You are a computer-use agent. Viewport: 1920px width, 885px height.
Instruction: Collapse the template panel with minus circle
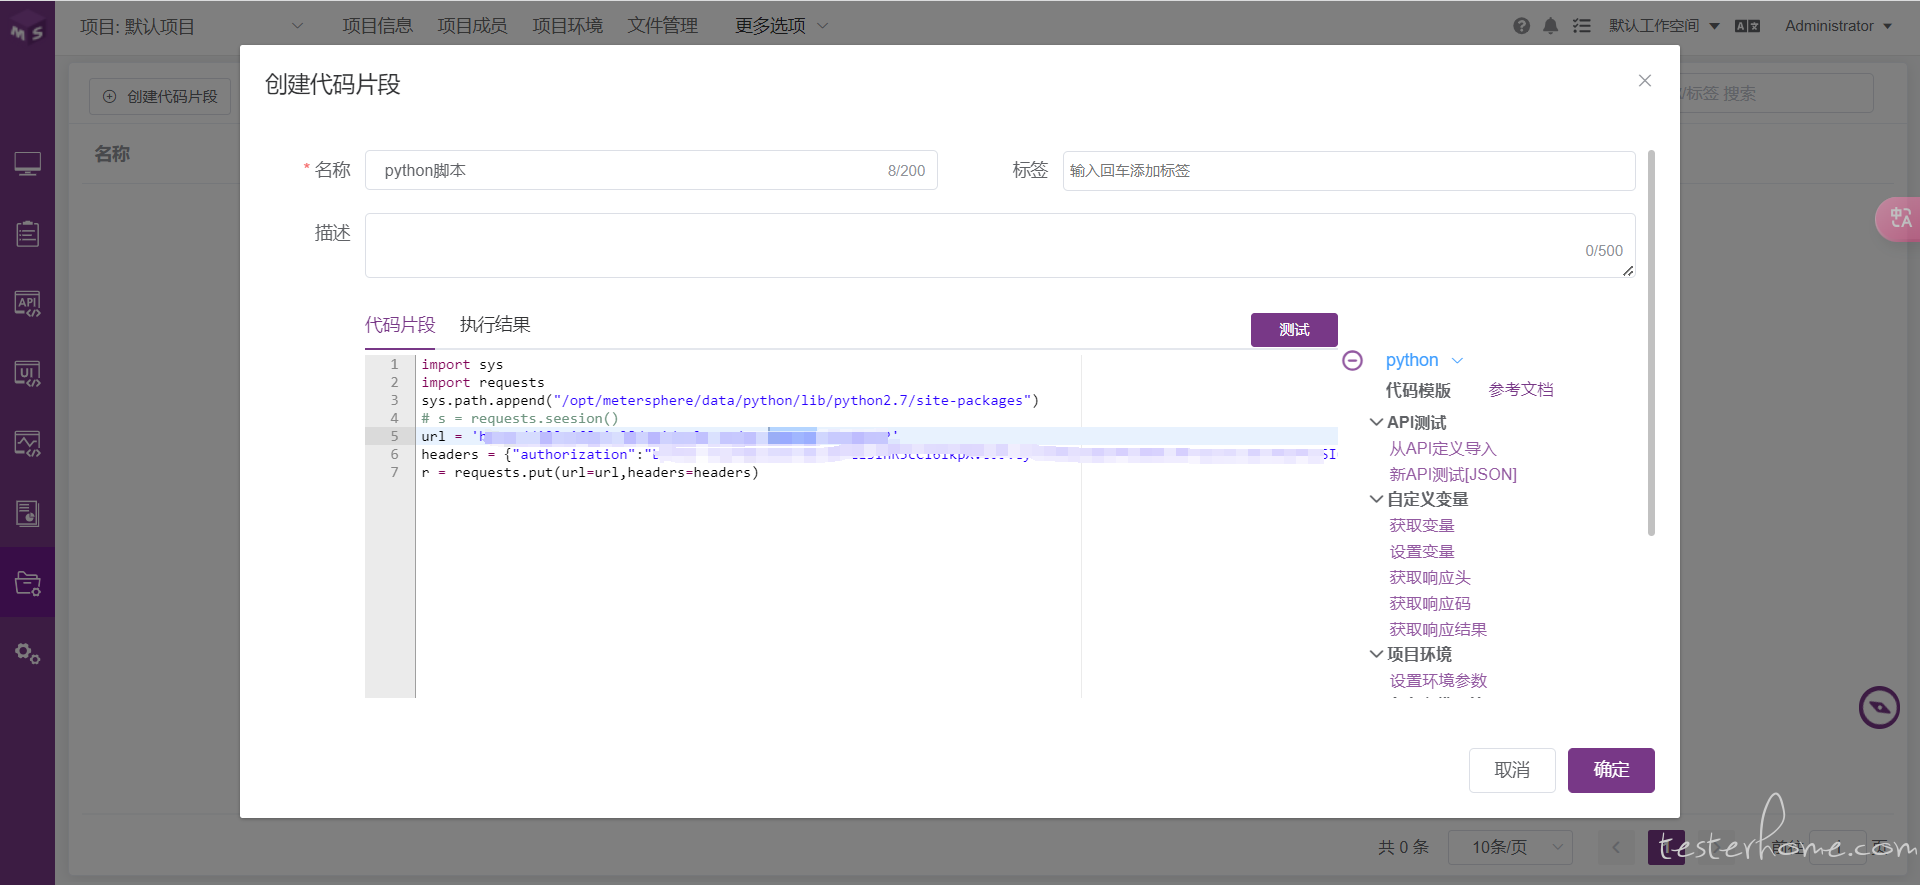(x=1352, y=361)
